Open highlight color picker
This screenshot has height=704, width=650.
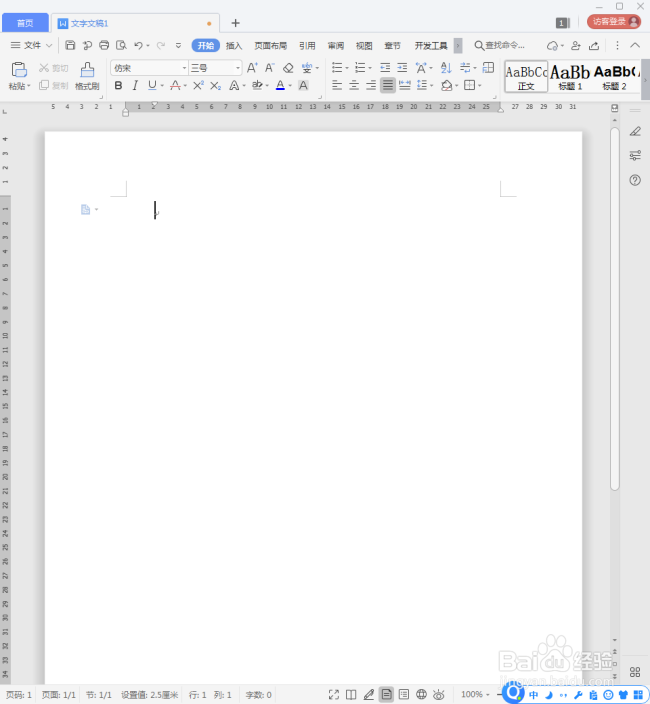(267, 85)
